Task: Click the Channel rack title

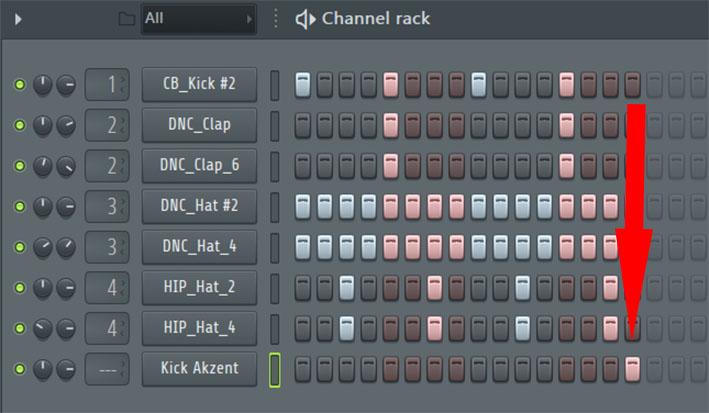Action: (376, 19)
